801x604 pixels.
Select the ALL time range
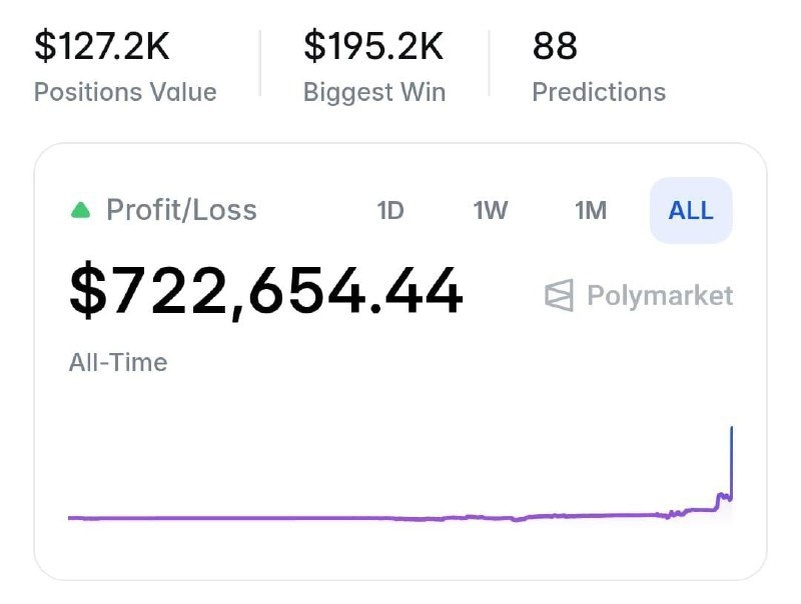coord(689,210)
